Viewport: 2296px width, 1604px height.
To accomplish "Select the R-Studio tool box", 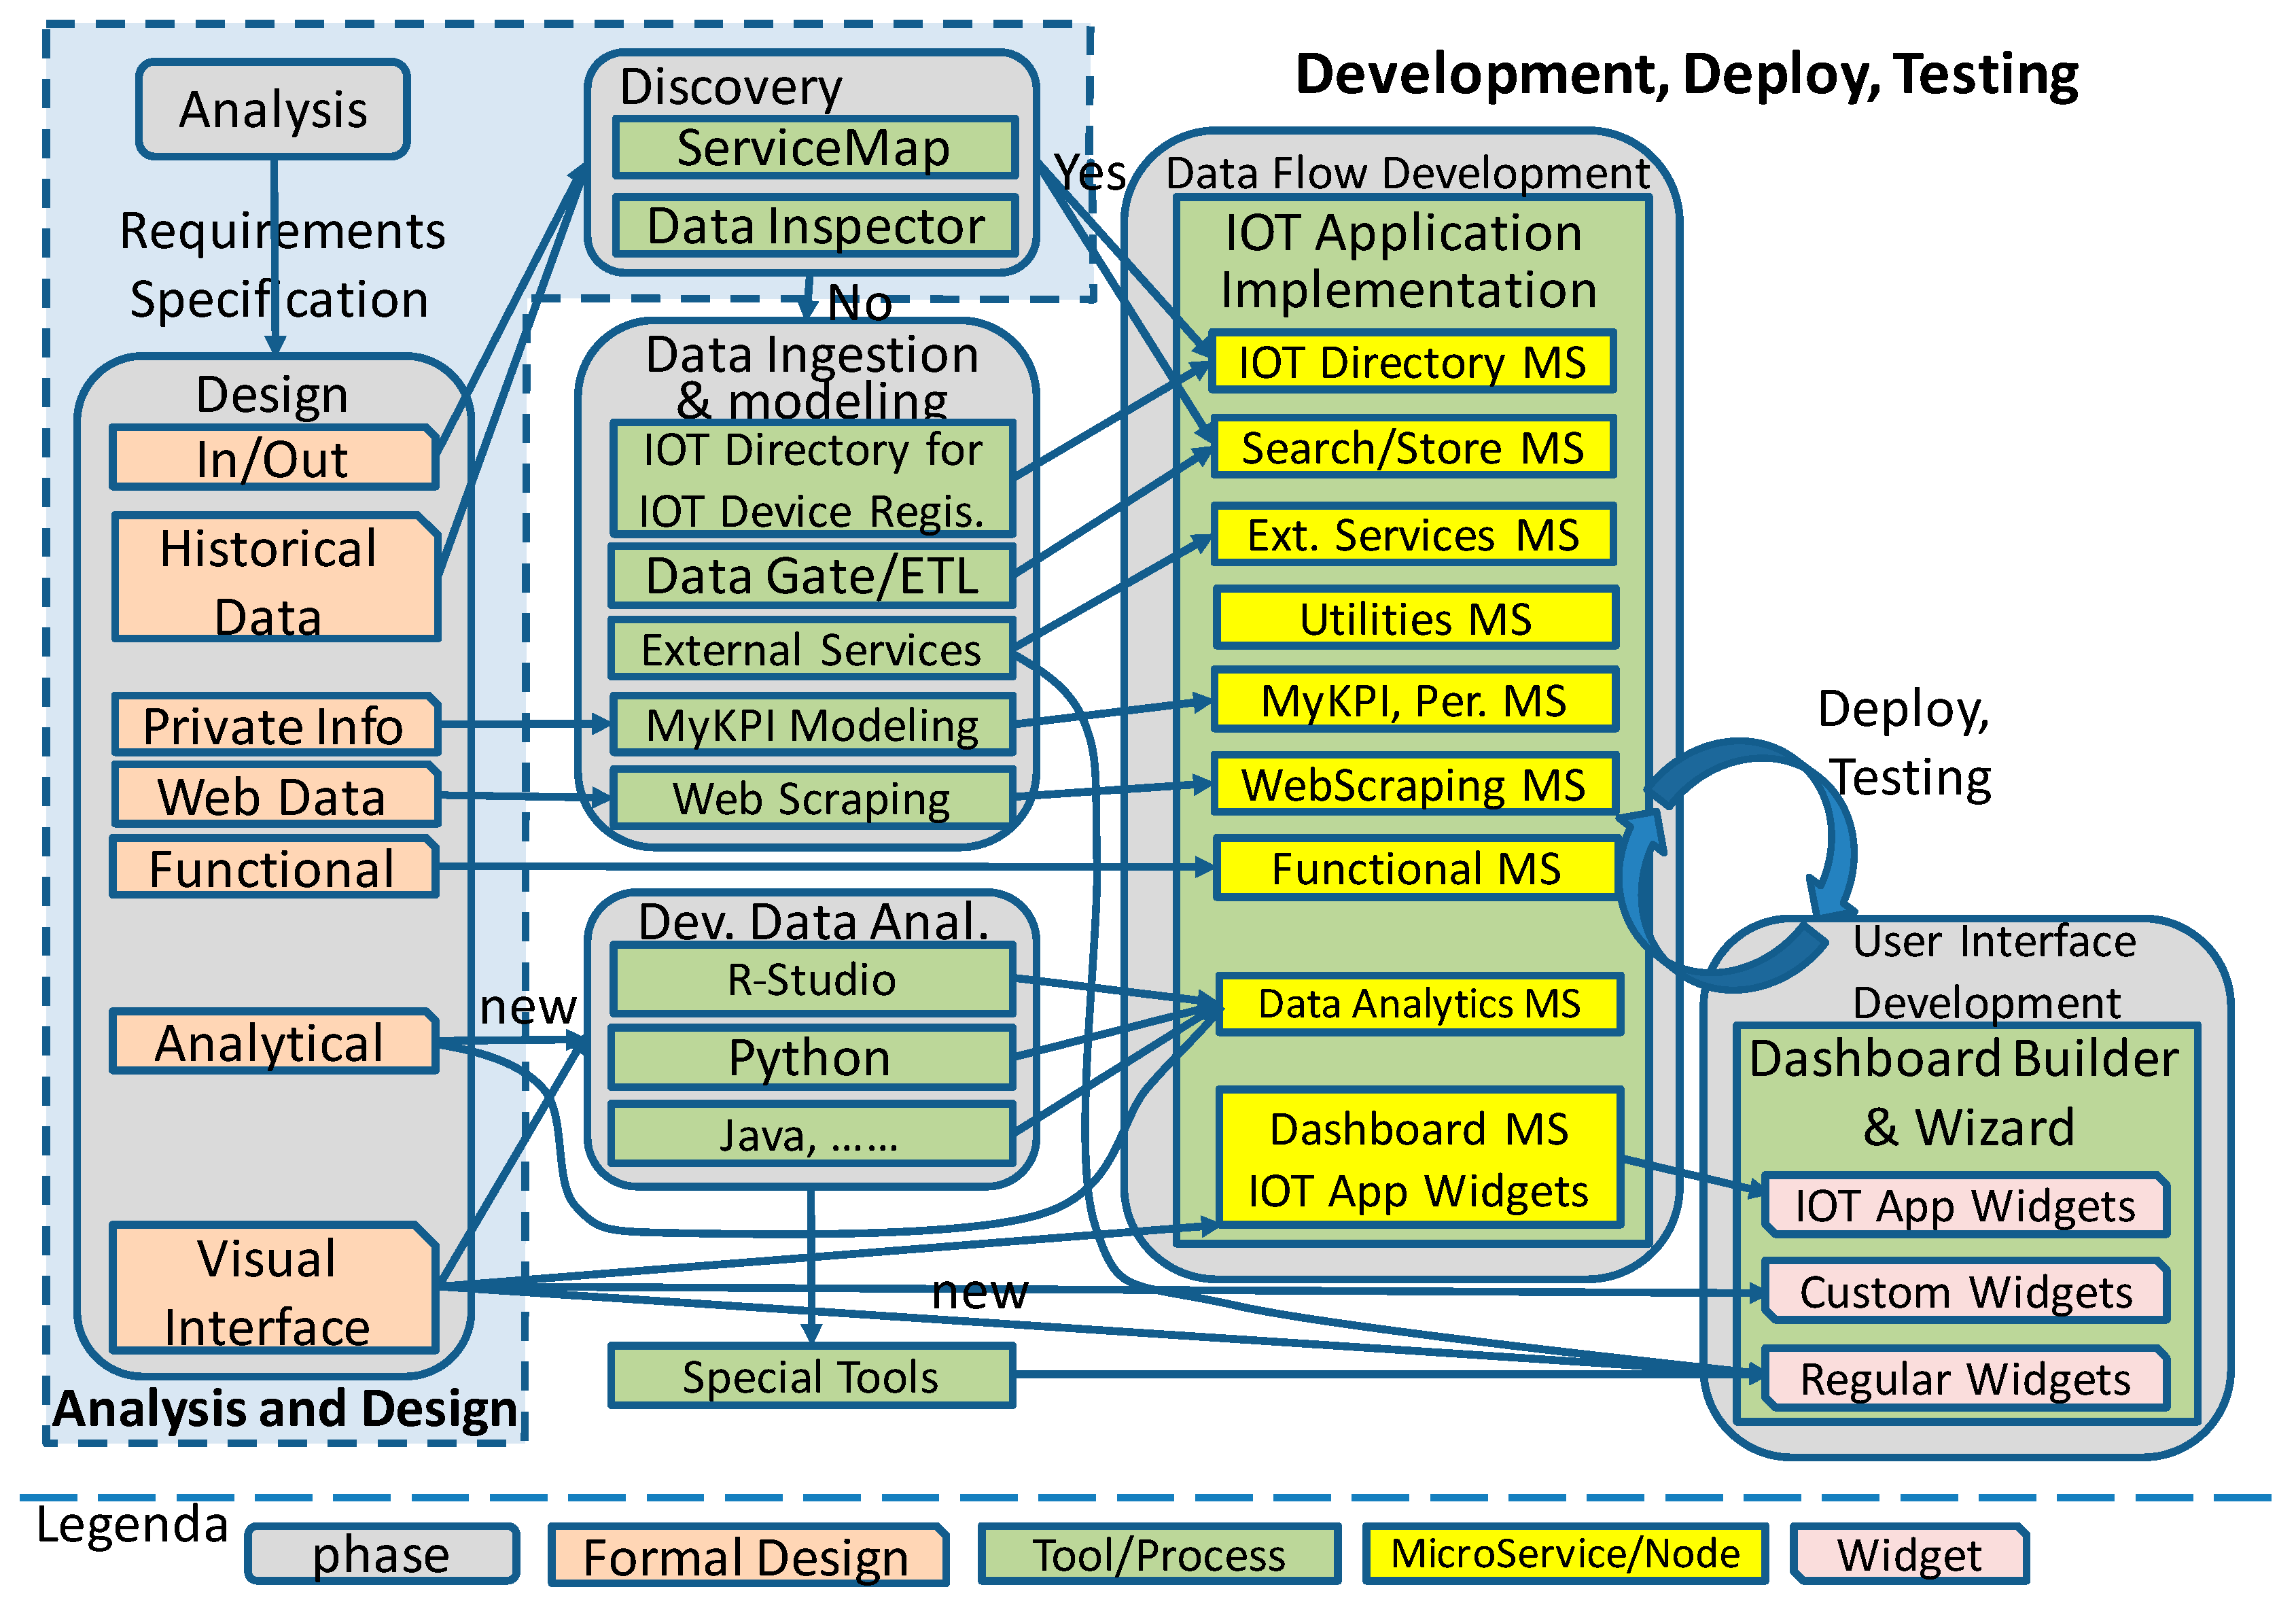I will [x=811, y=980].
